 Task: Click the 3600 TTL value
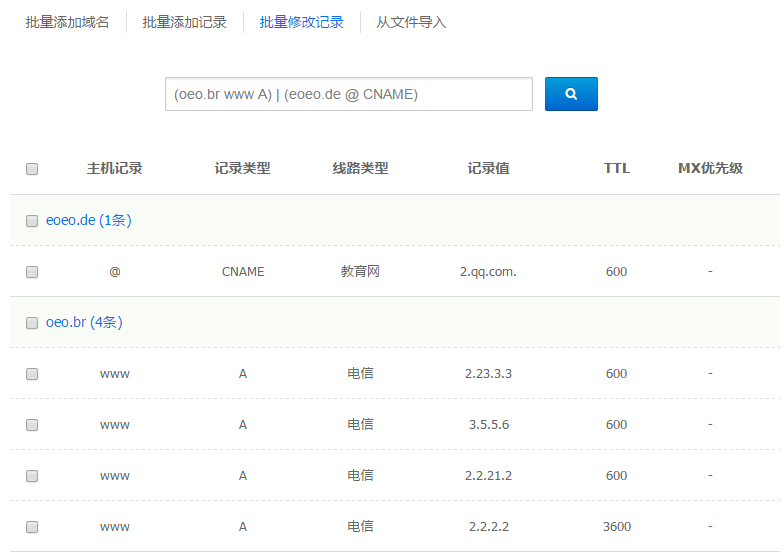click(x=616, y=526)
